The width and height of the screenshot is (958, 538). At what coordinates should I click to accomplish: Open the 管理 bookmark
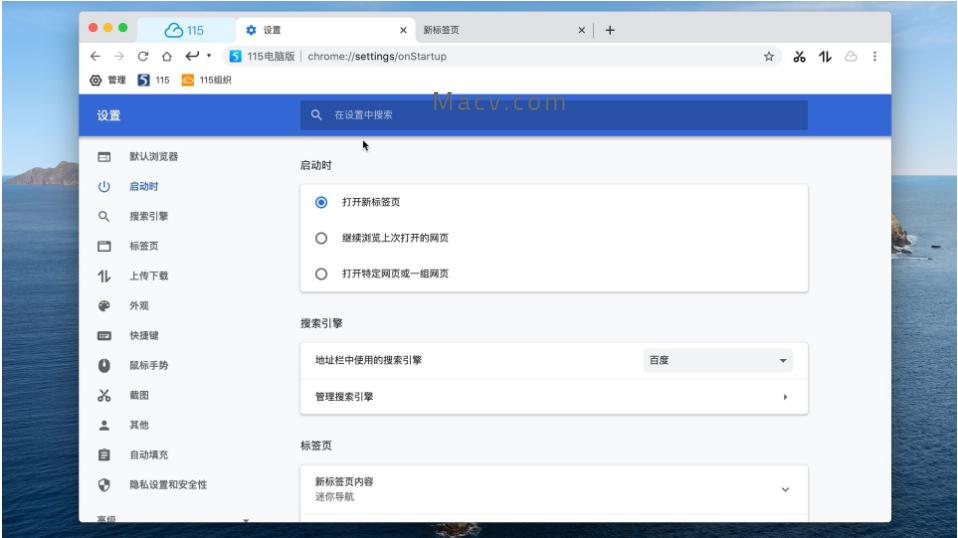click(108, 80)
